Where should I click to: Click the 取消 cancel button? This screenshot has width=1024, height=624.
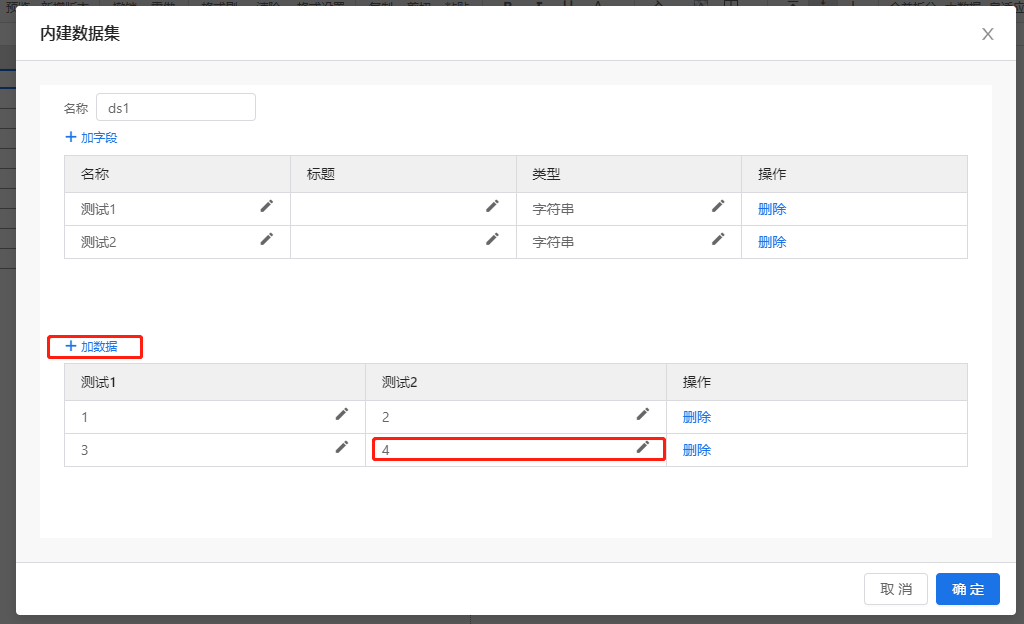(x=895, y=589)
